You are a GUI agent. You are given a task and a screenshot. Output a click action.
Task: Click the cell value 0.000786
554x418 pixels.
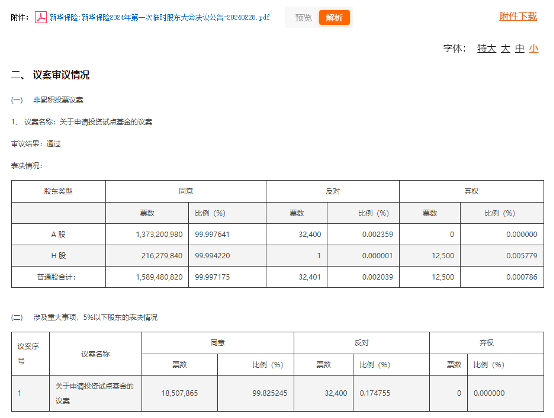click(x=521, y=277)
